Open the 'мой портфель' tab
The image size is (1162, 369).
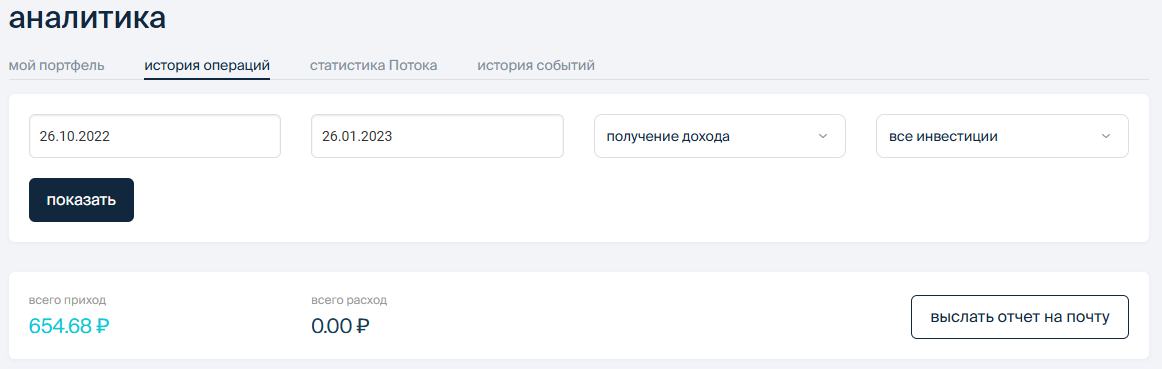56,65
